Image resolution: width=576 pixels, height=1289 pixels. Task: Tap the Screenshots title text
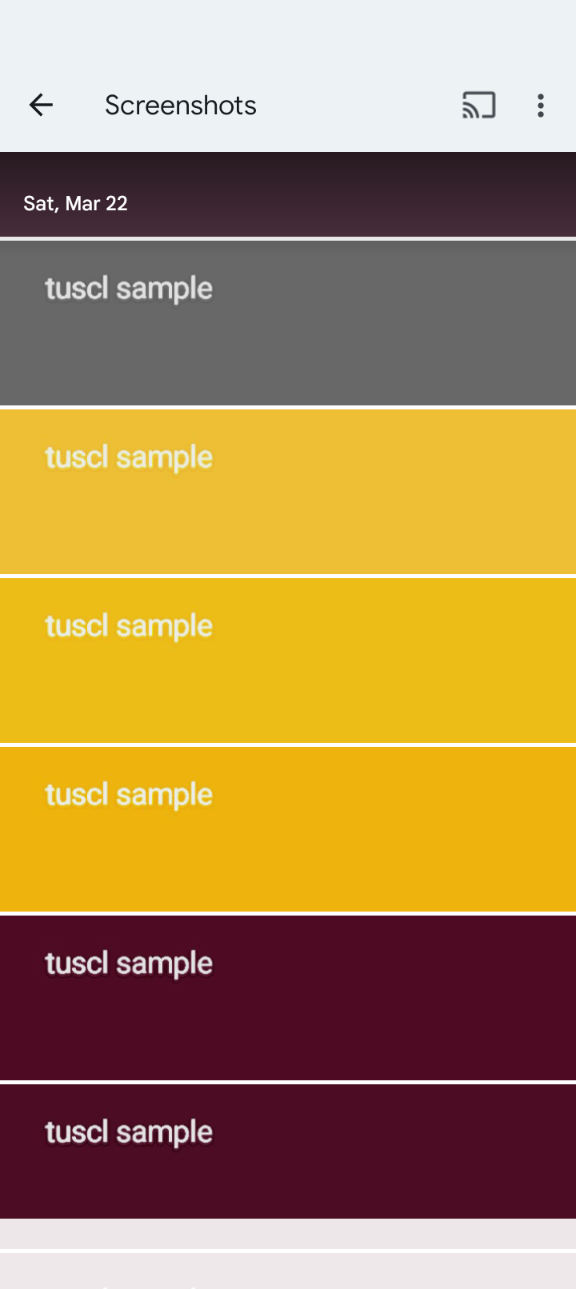(181, 105)
